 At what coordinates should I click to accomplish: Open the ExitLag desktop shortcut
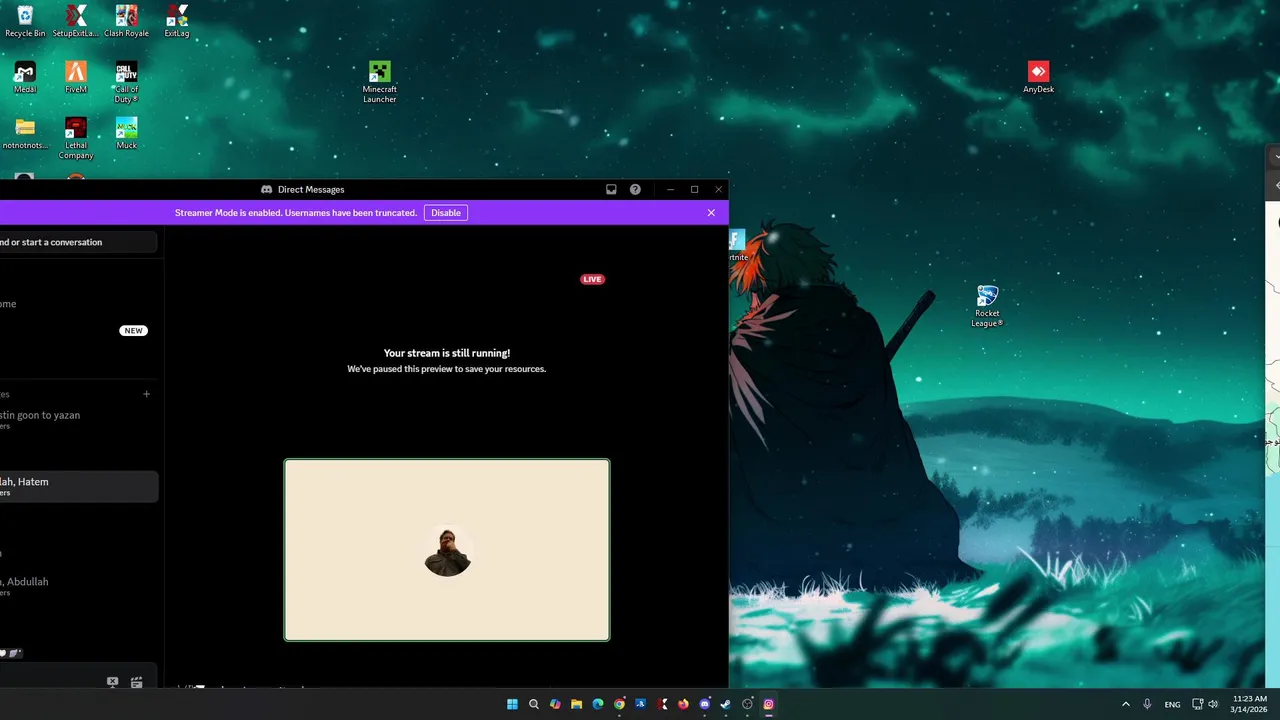(x=177, y=21)
